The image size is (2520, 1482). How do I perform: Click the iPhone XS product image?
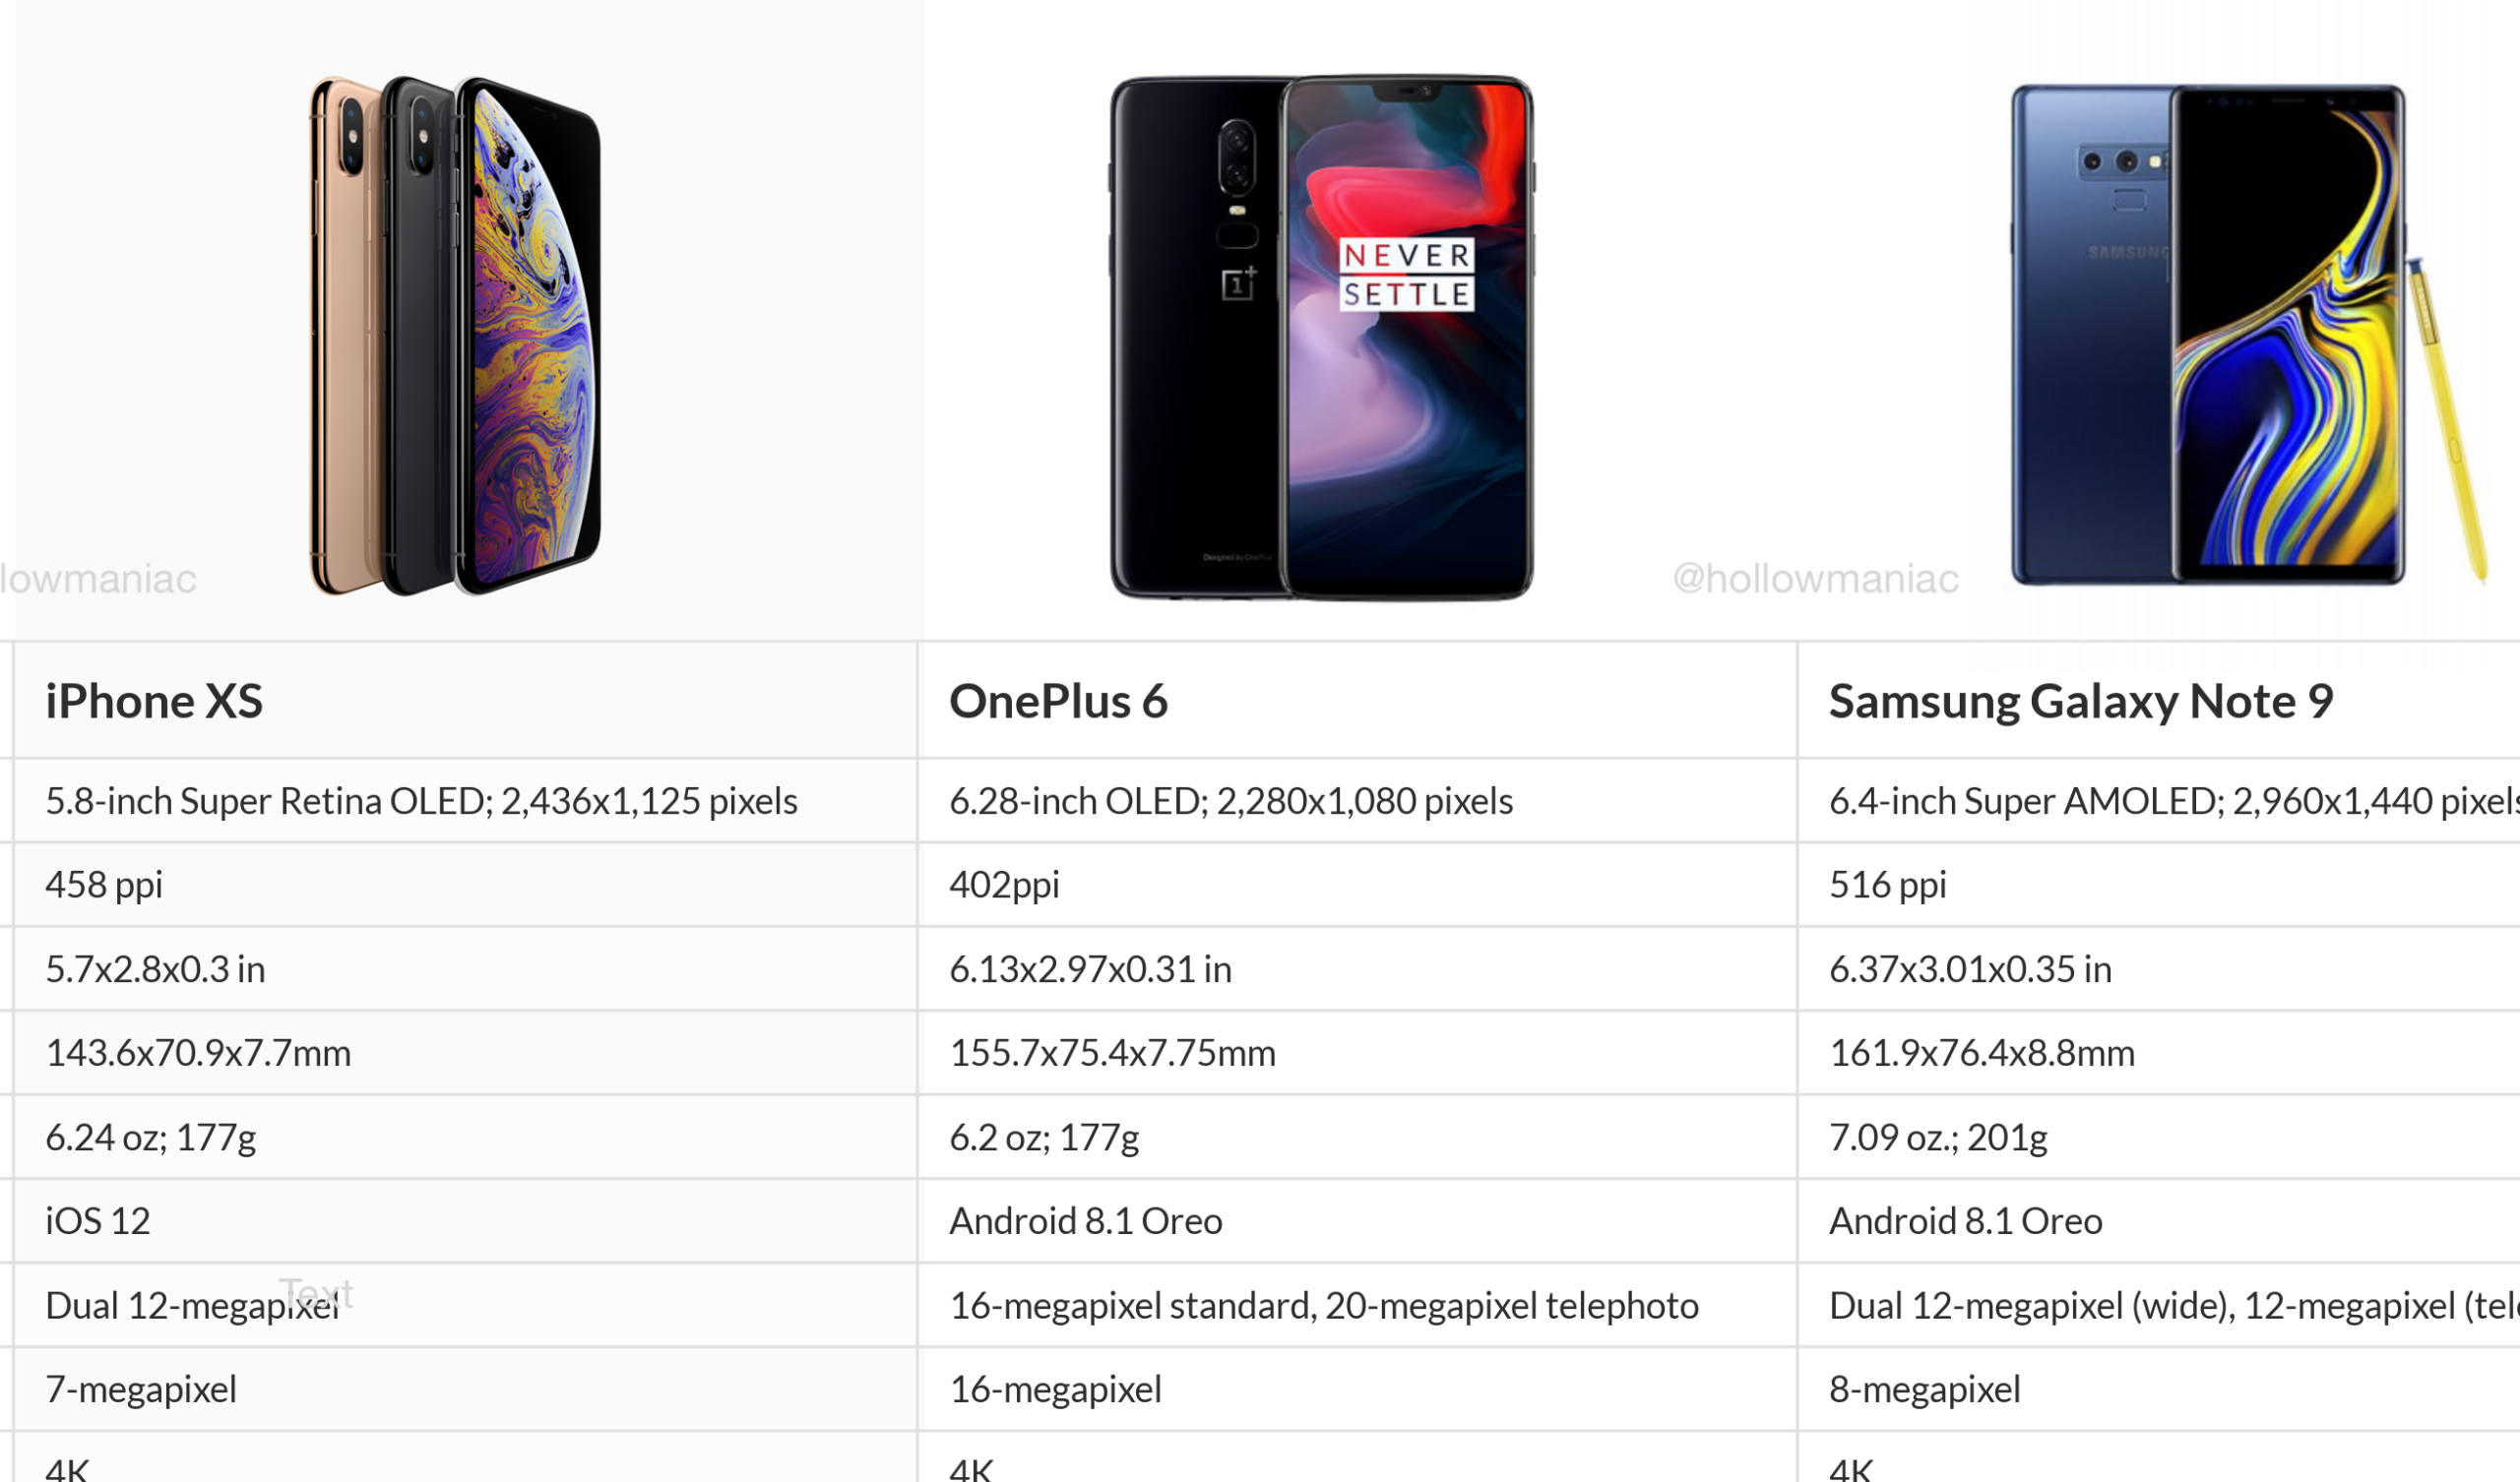(456, 335)
